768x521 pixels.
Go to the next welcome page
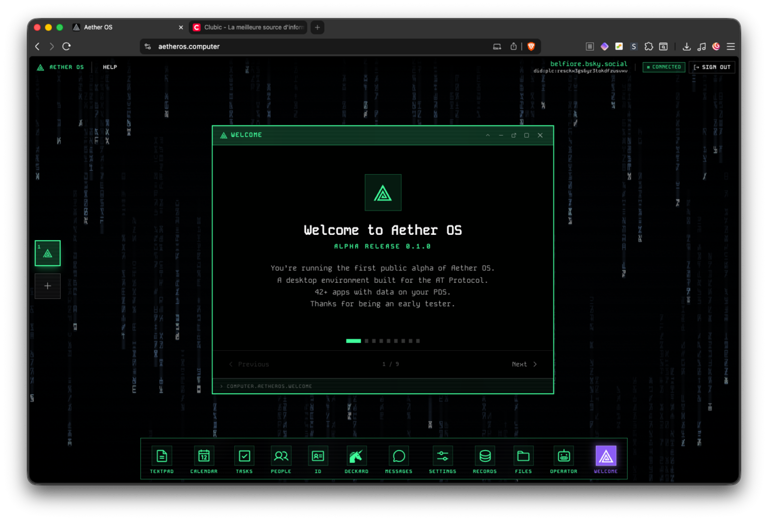click(x=524, y=364)
